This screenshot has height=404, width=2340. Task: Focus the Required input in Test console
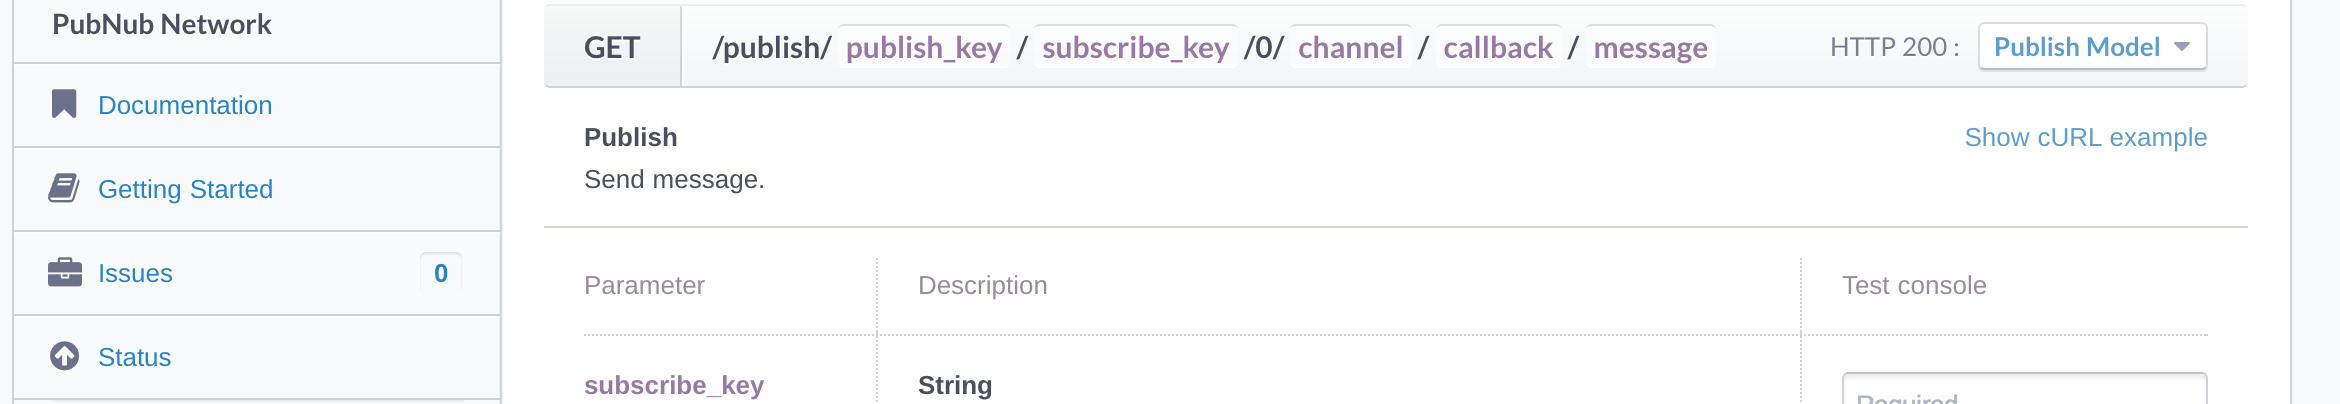[2024, 392]
